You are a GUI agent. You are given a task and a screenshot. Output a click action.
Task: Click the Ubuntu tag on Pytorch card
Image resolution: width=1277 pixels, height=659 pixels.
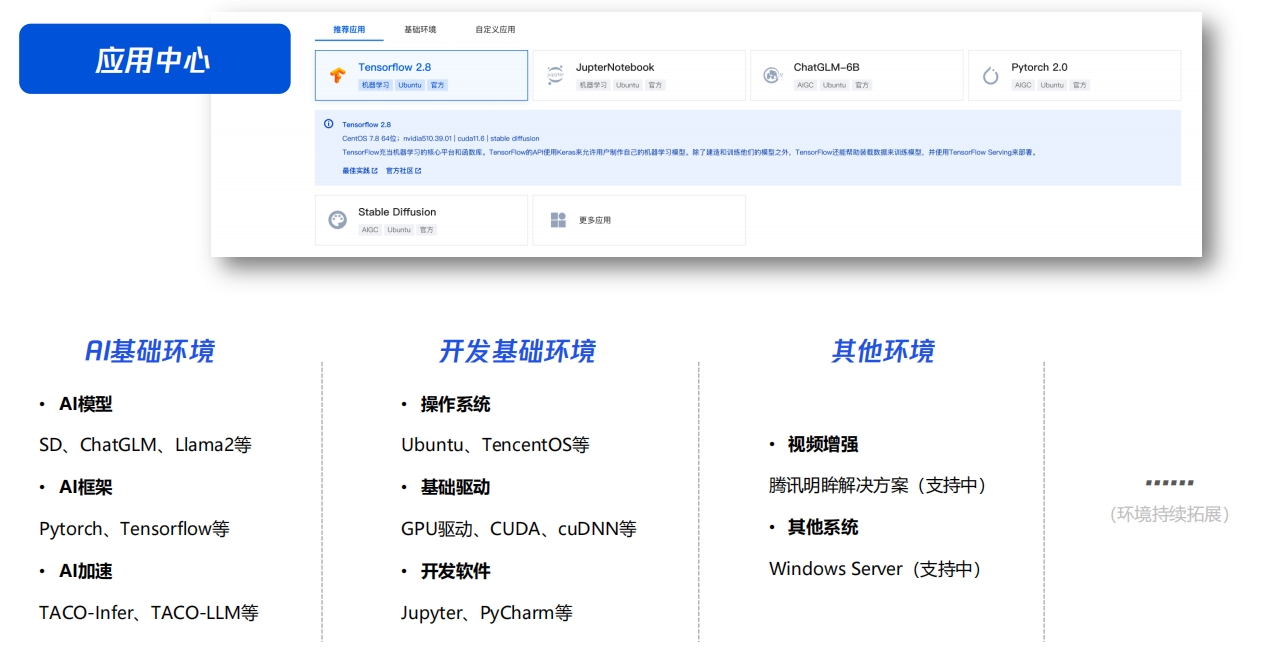pos(1052,85)
